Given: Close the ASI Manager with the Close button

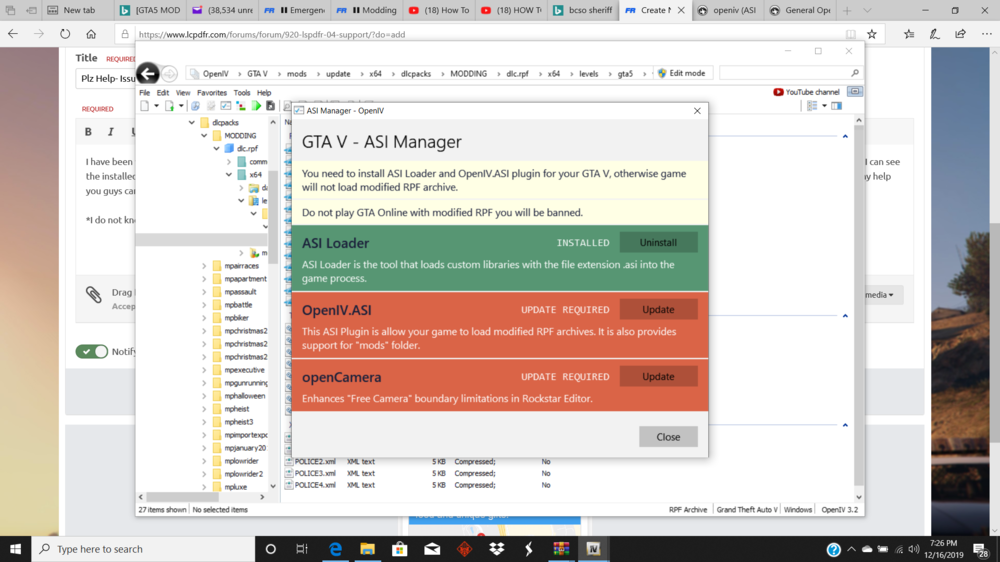Looking at the screenshot, I should (x=668, y=437).
